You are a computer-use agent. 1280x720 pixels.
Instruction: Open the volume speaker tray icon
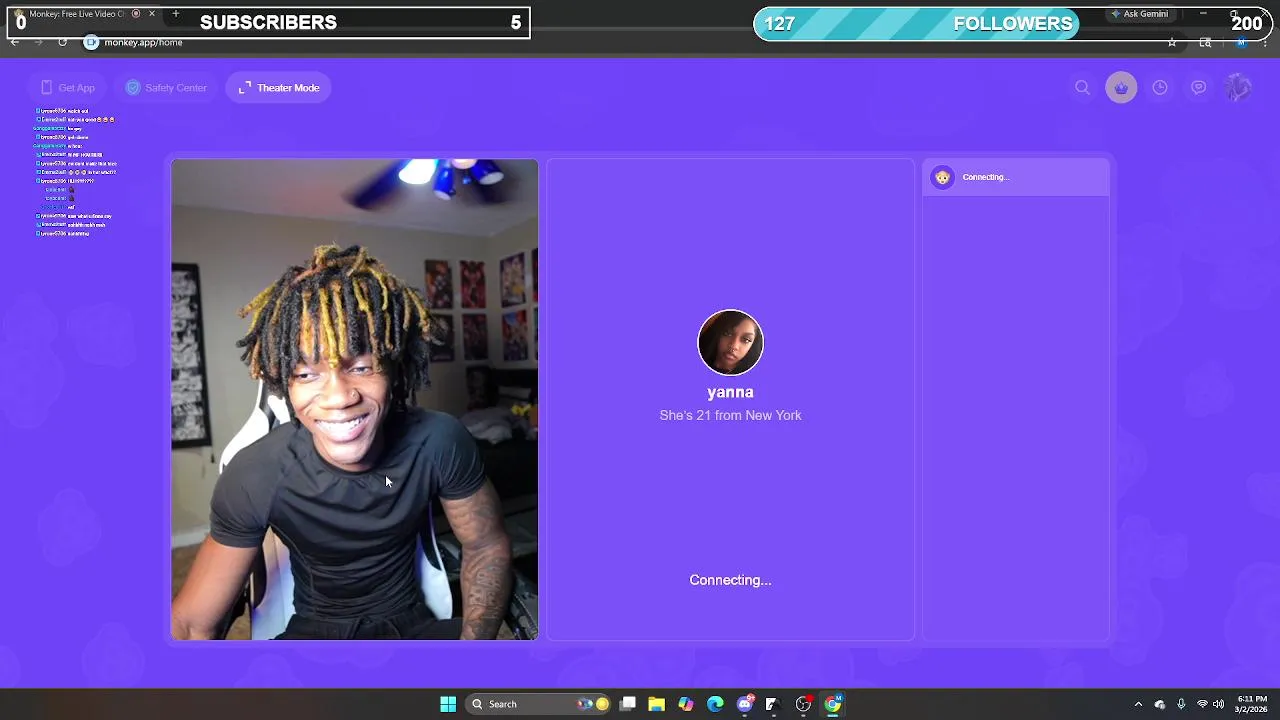pos(1219,704)
